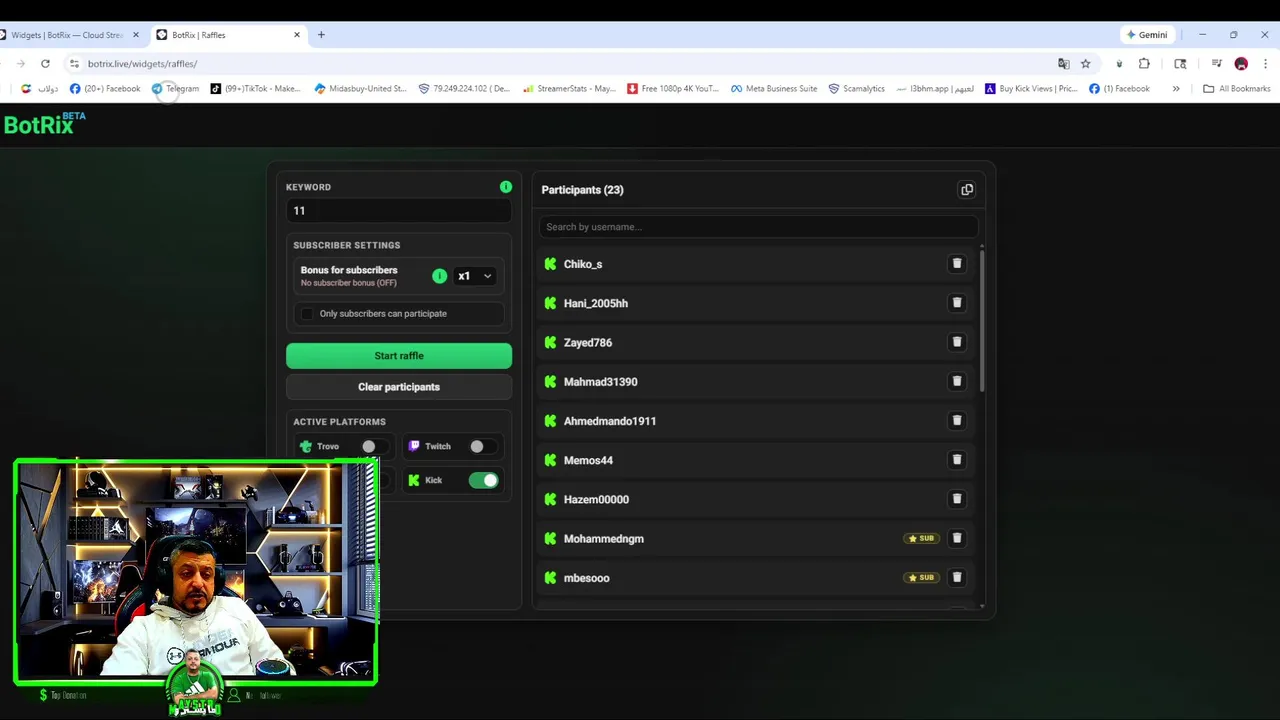Click trash icon on mbesooo row
The width and height of the screenshot is (1280, 720).
pyautogui.click(x=957, y=577)
